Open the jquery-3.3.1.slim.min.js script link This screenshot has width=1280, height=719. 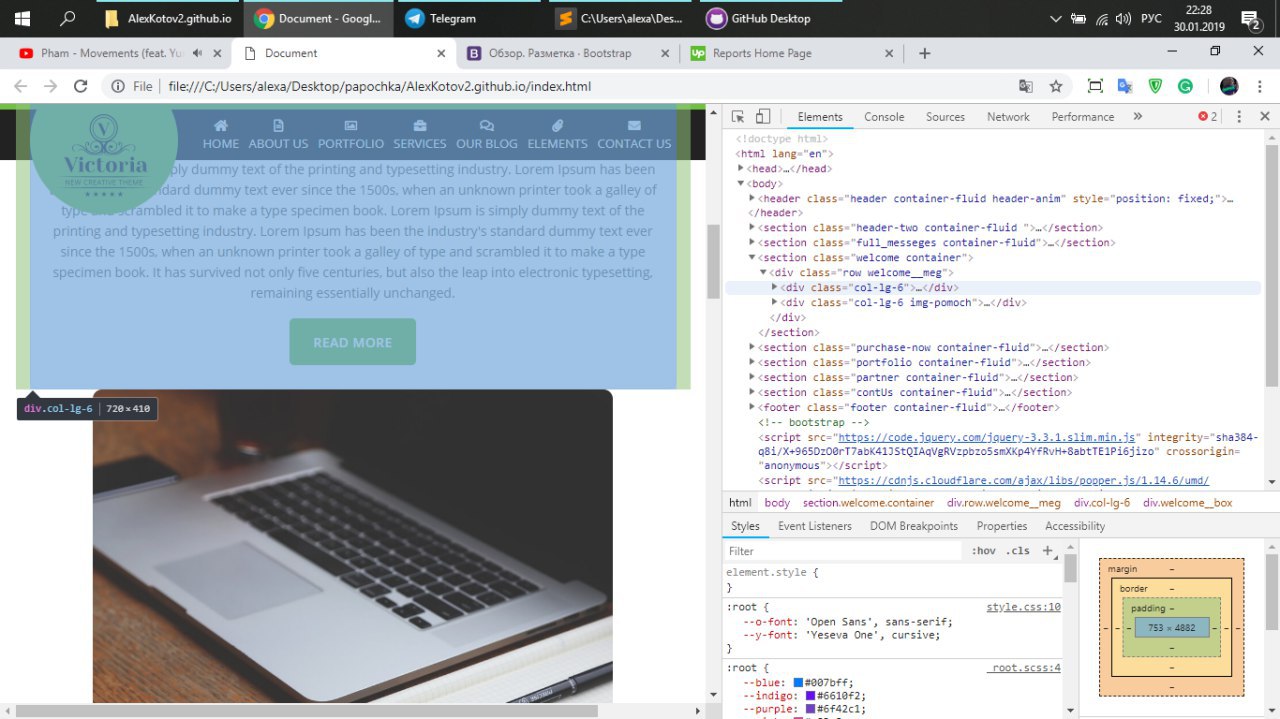pos(988,438)
